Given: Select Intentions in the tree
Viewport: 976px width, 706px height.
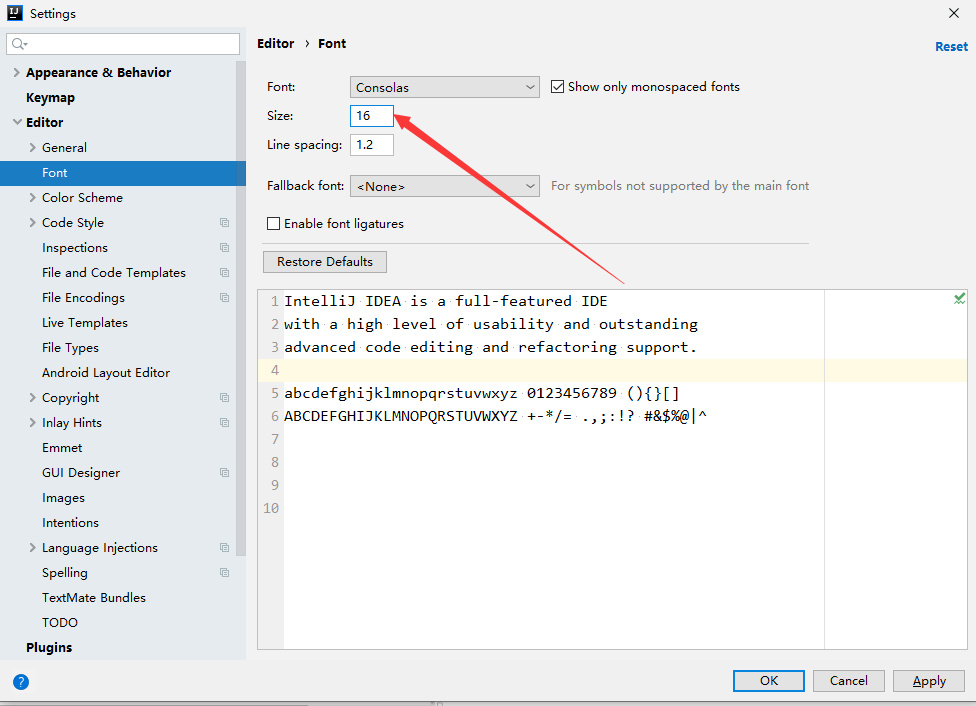Looking at the screenshot, I should pos(70,522).
